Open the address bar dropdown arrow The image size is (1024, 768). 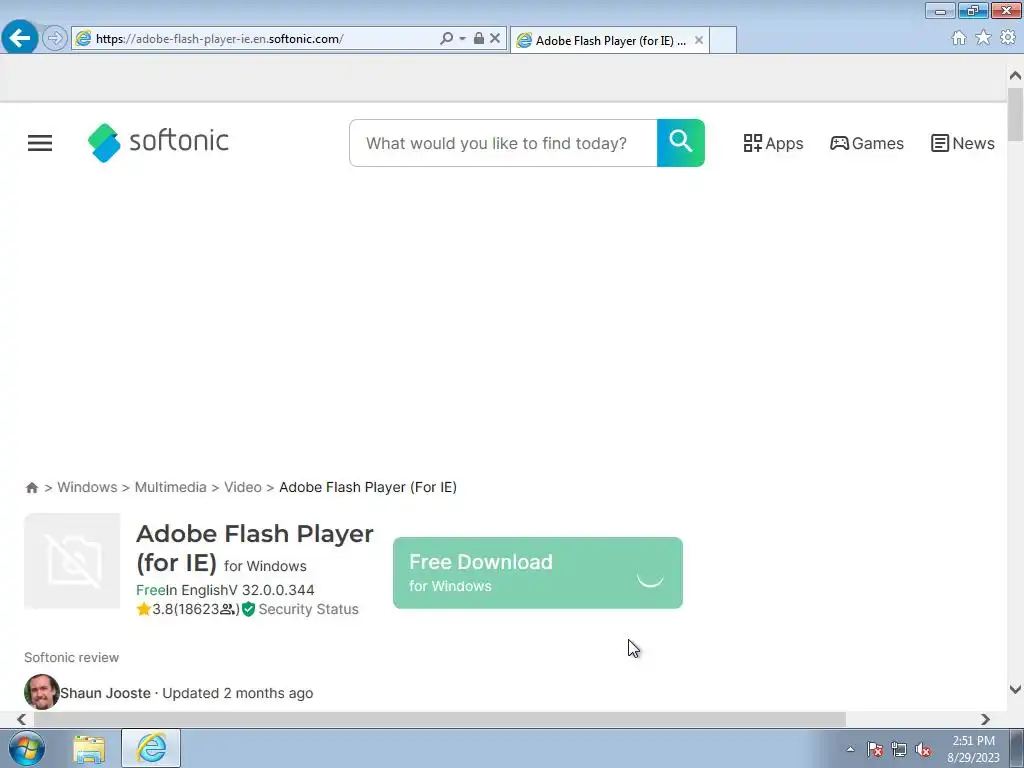click(x=462, y=39)
